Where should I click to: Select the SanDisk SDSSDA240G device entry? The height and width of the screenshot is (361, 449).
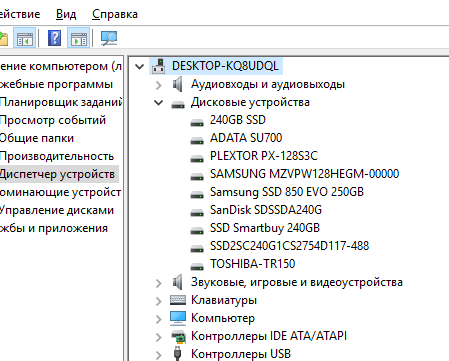266,210
